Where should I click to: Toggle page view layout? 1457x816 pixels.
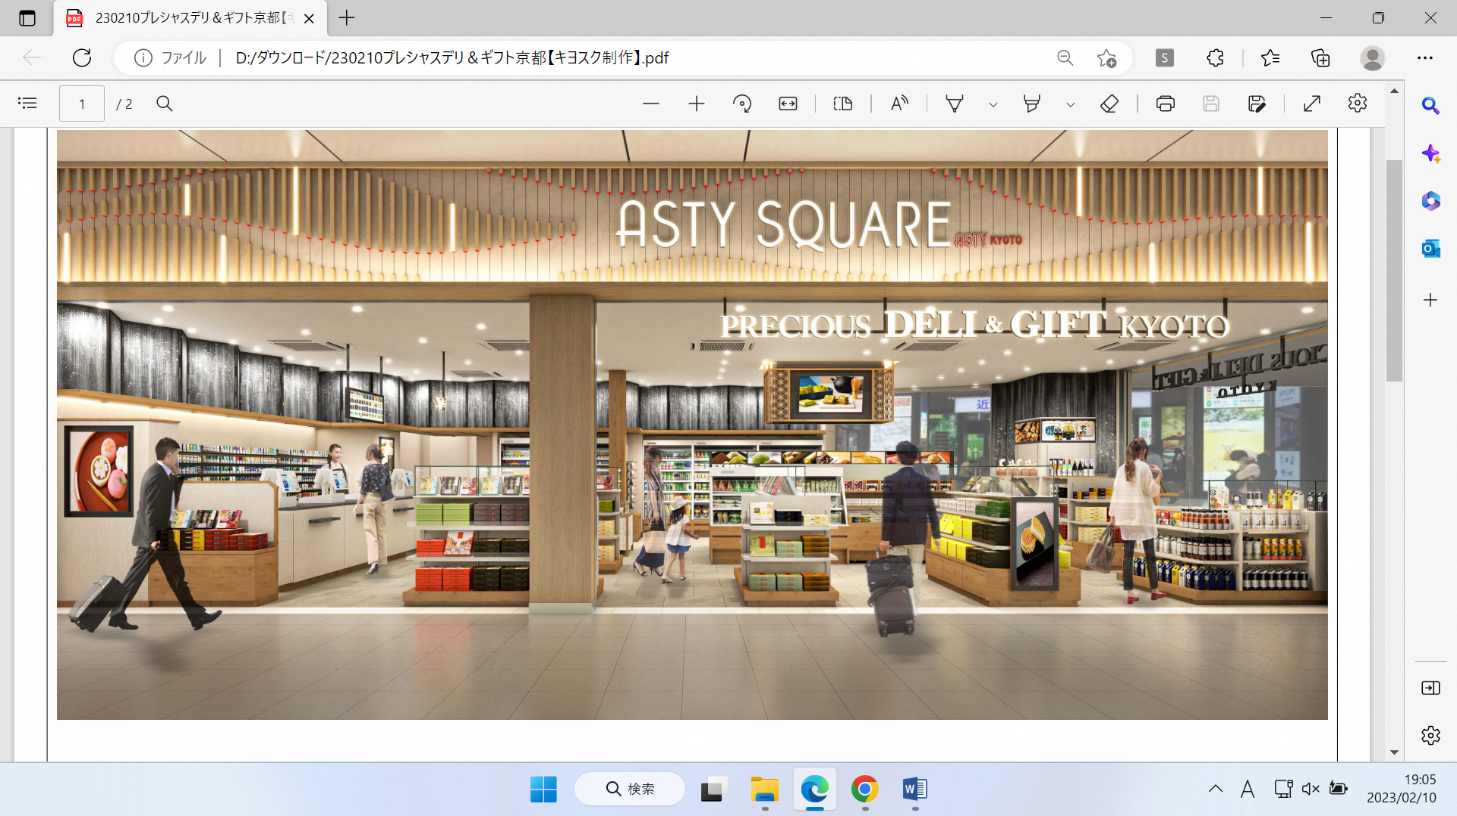click(x=843, y=104)
